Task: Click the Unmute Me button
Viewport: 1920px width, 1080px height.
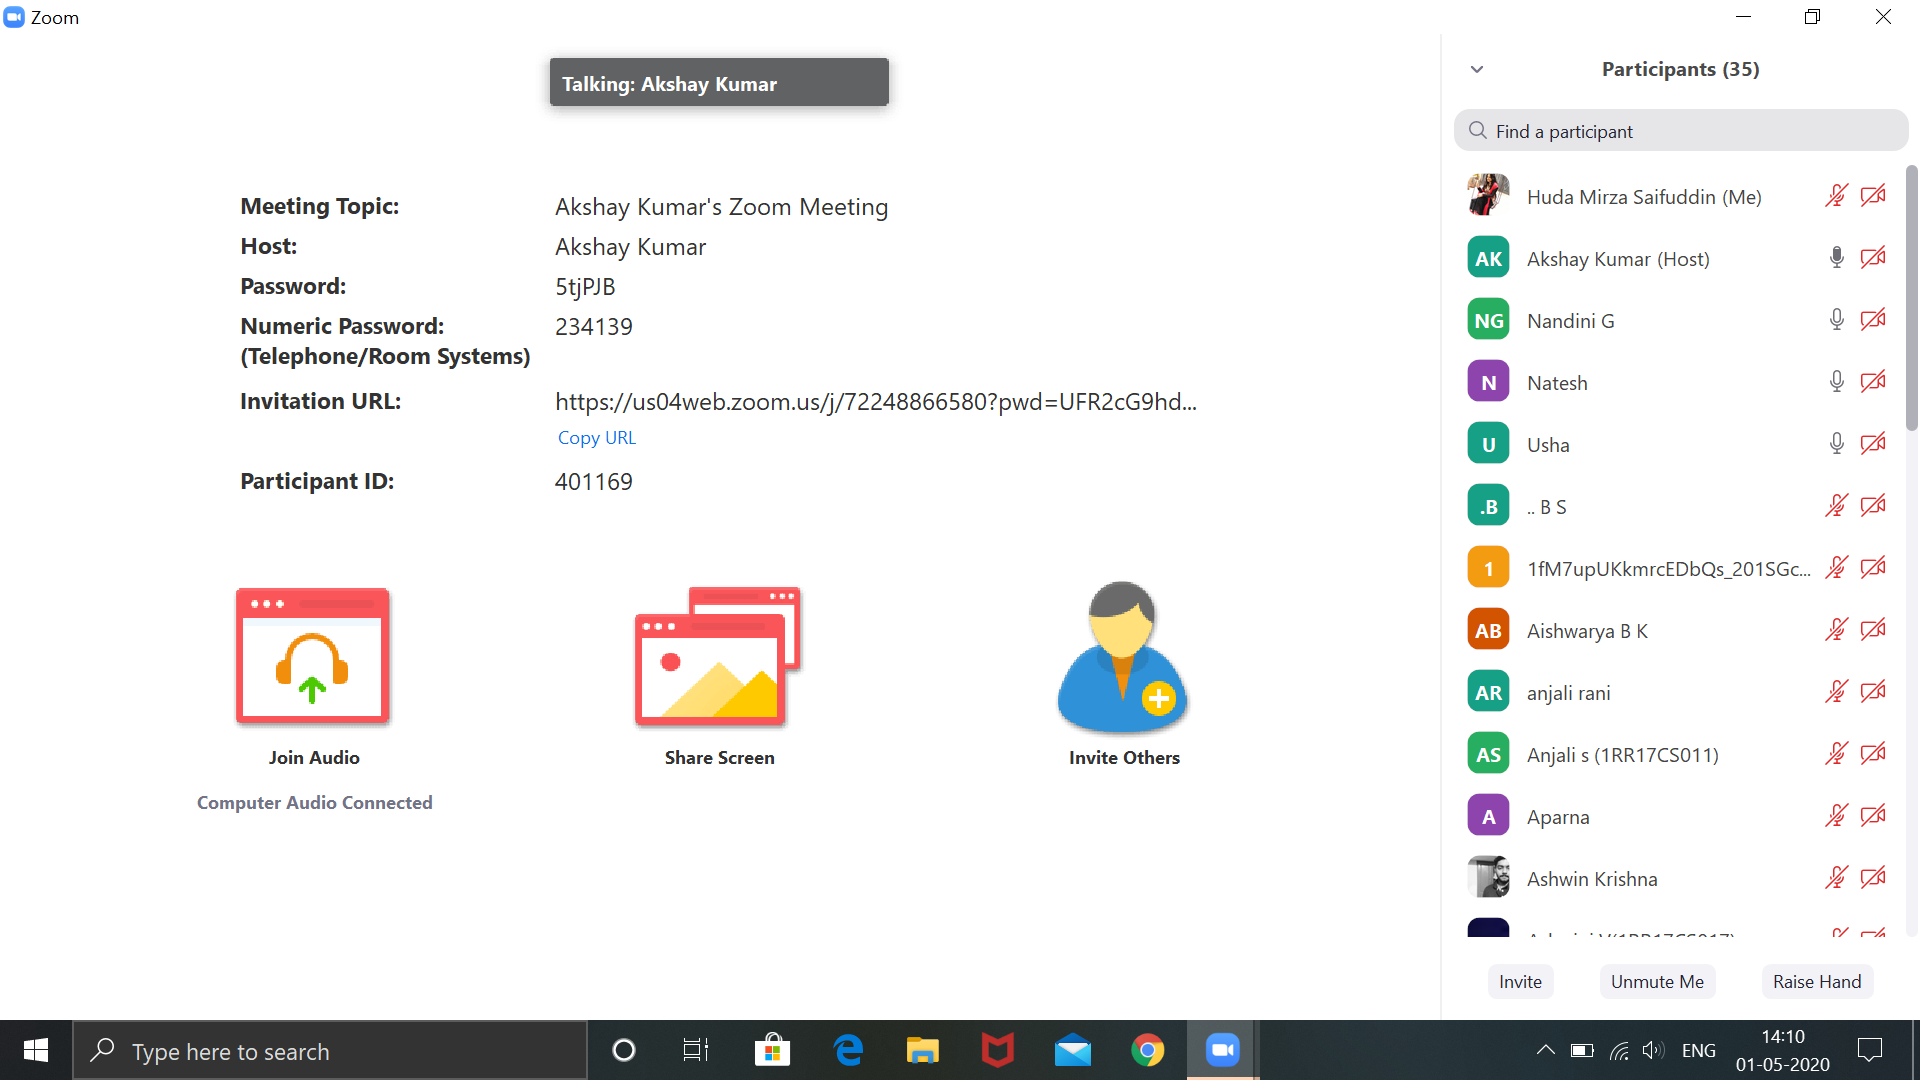Action: [1657, 982]
